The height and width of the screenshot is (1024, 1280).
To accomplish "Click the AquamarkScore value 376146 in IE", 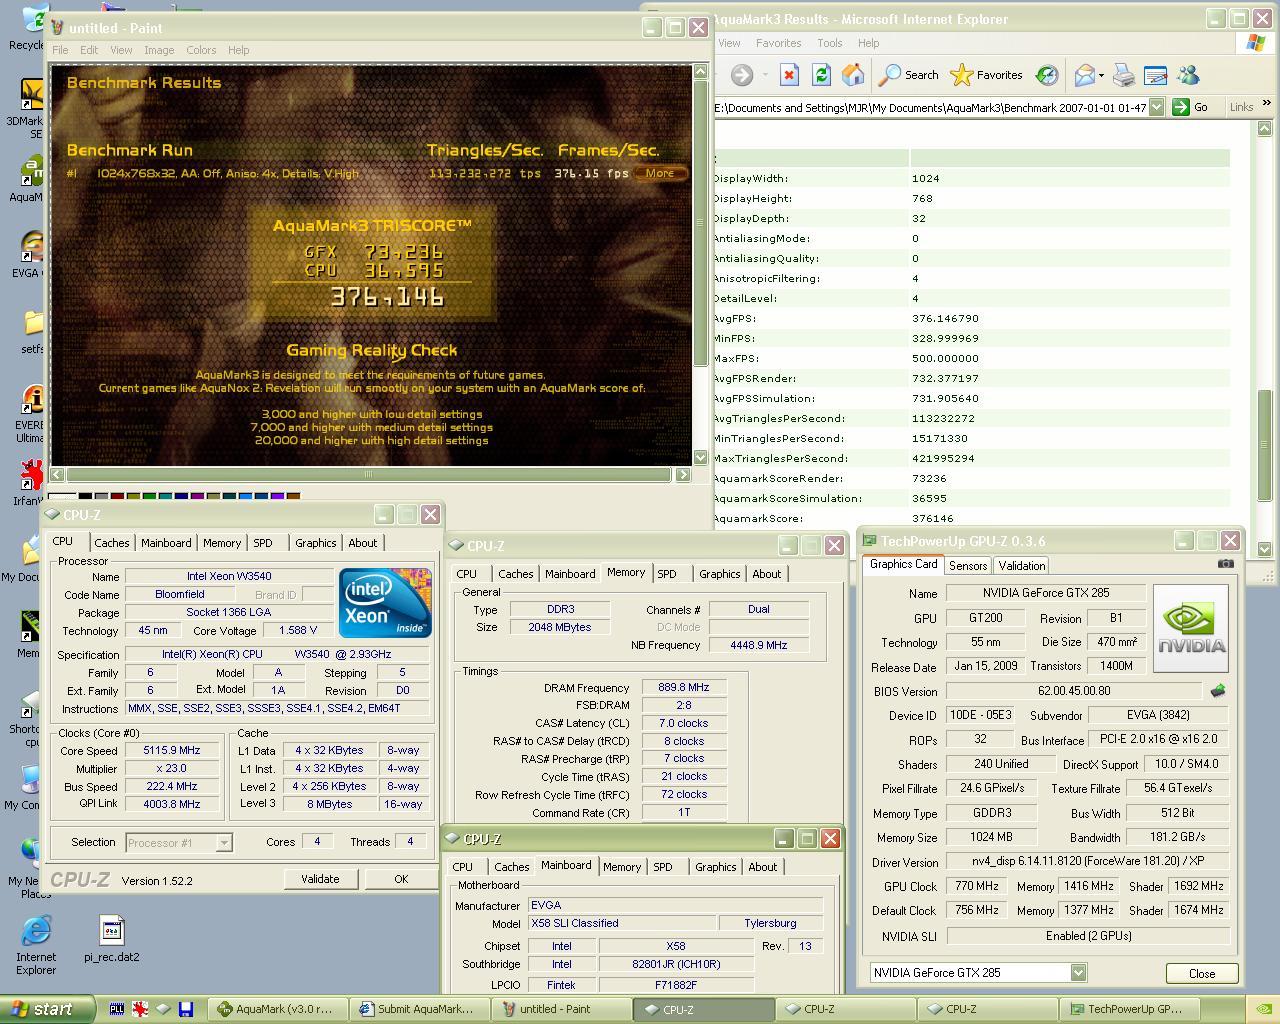I will tap(933, 518).
